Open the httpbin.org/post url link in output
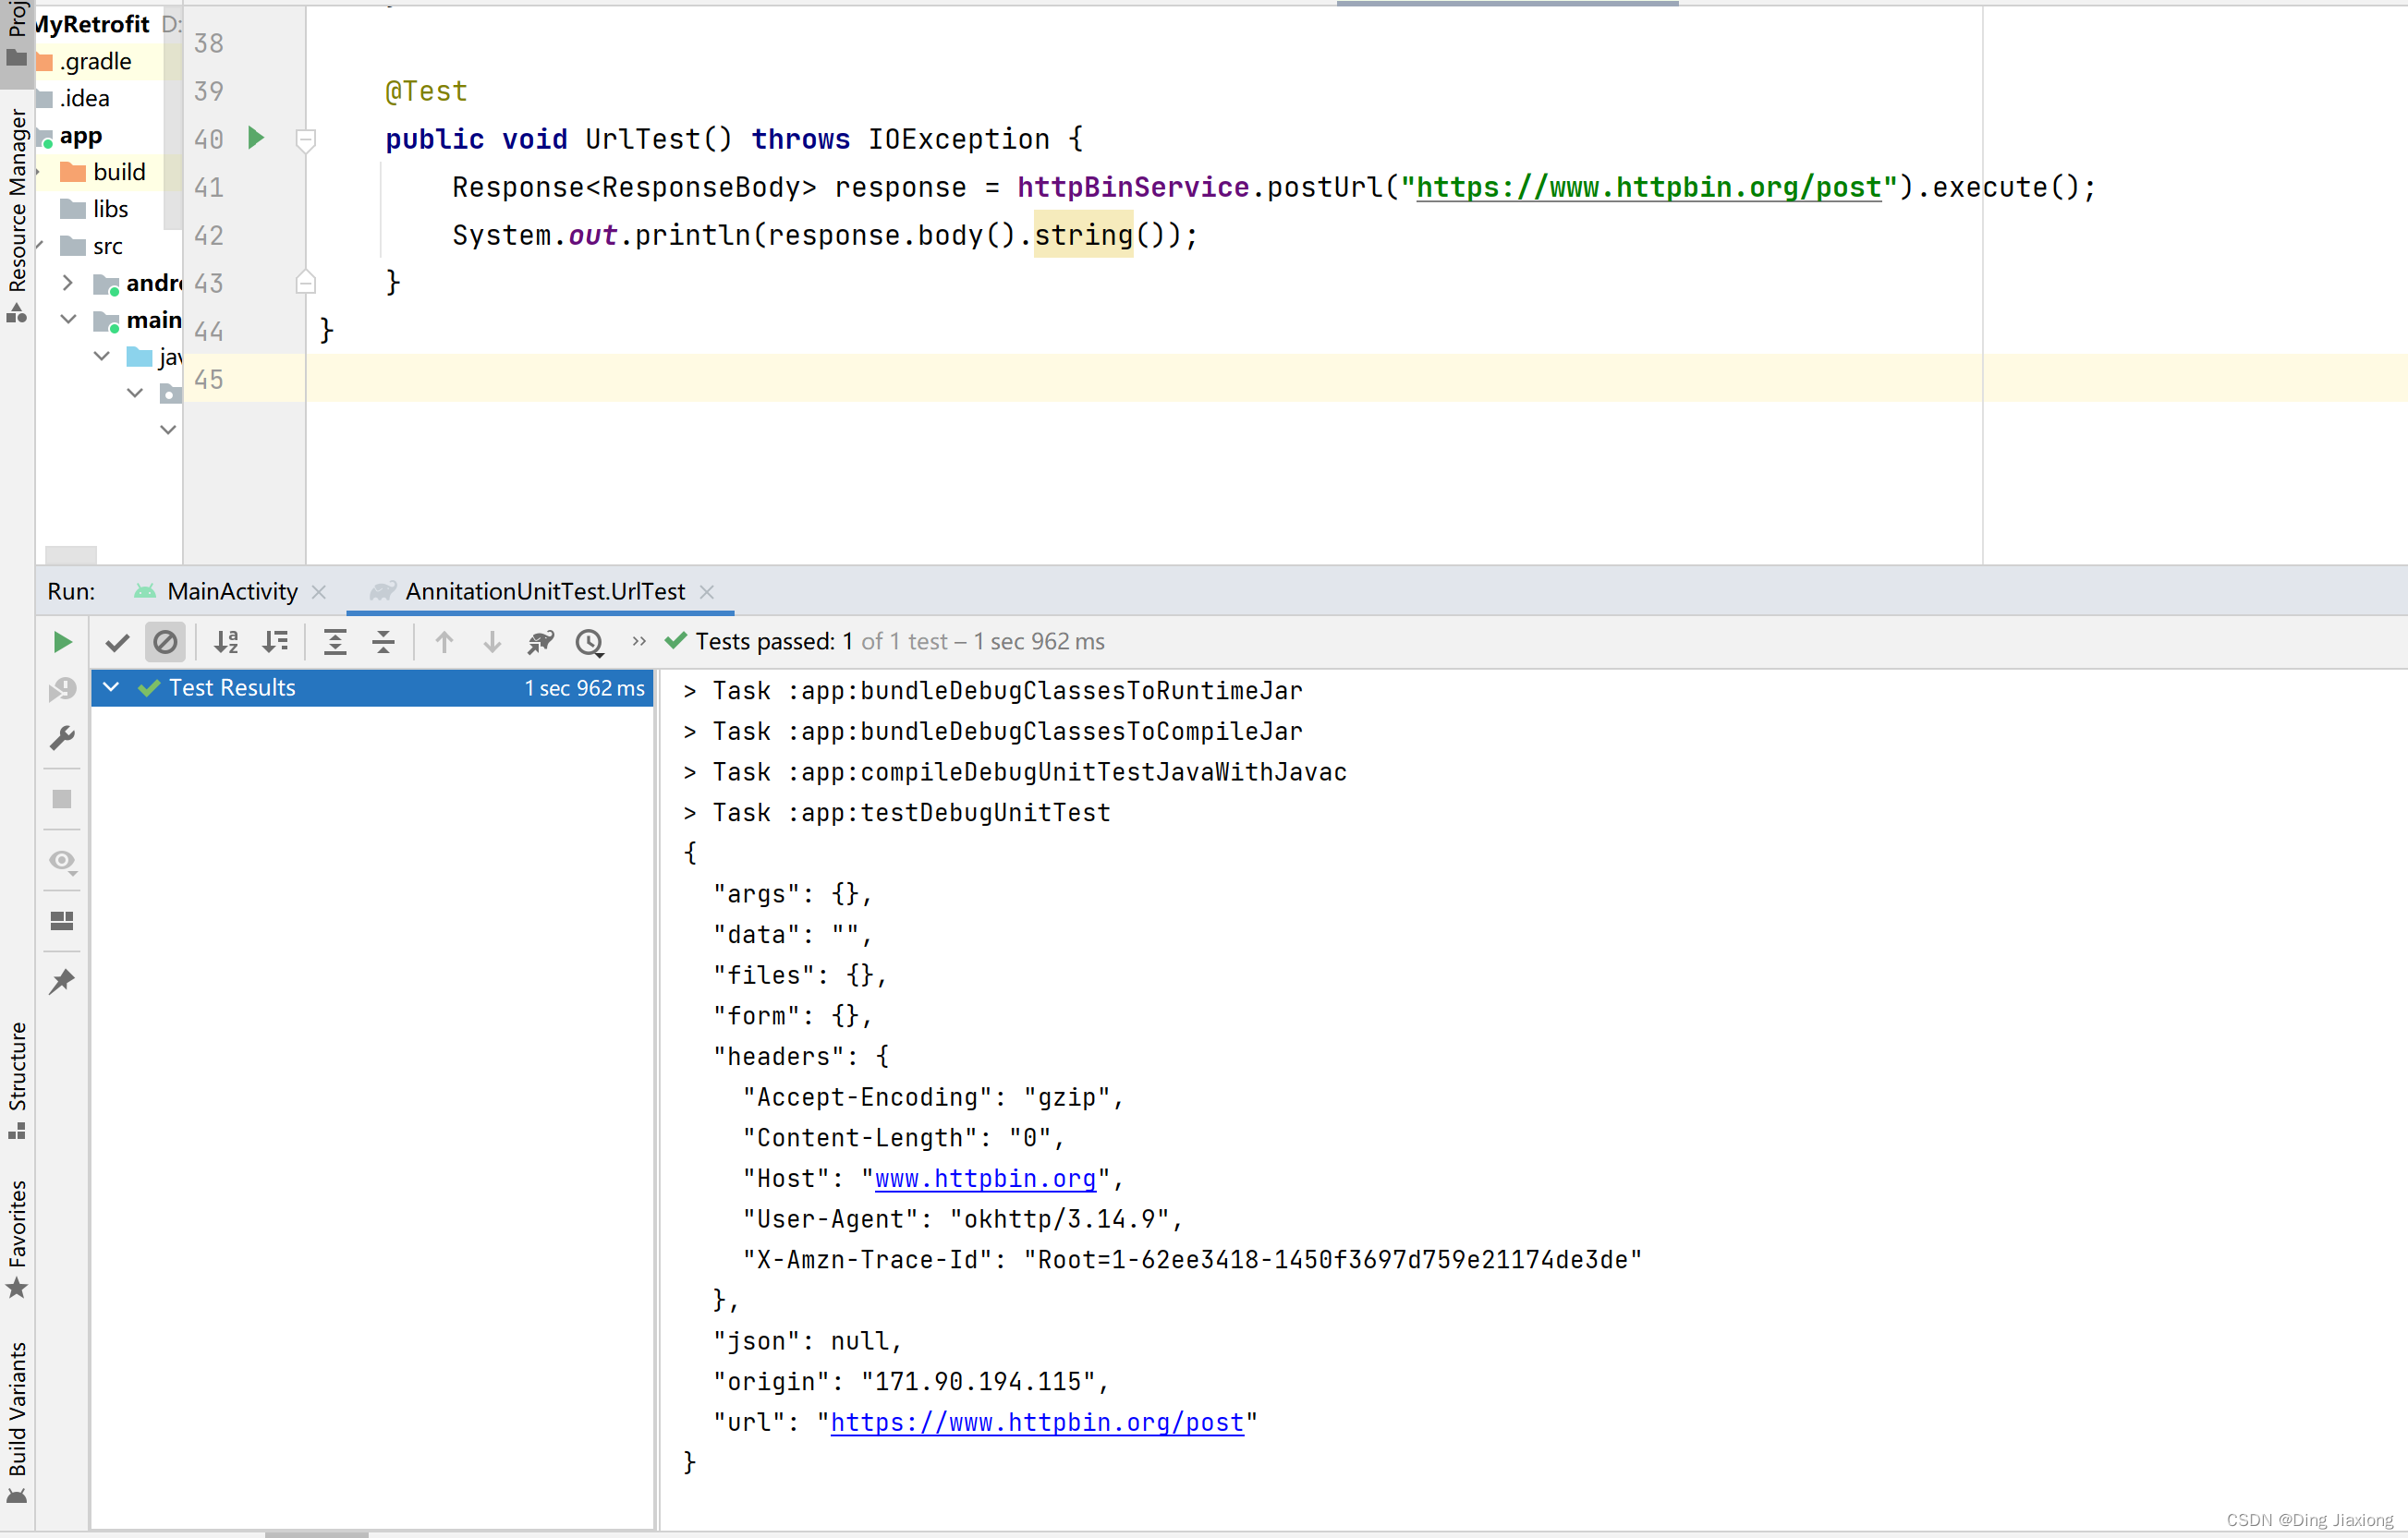Screen dimensions: 2408x1538 [1037, 1422]
